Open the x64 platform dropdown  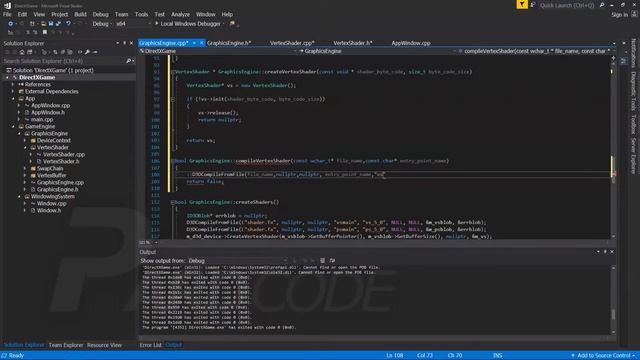[133, 24]
